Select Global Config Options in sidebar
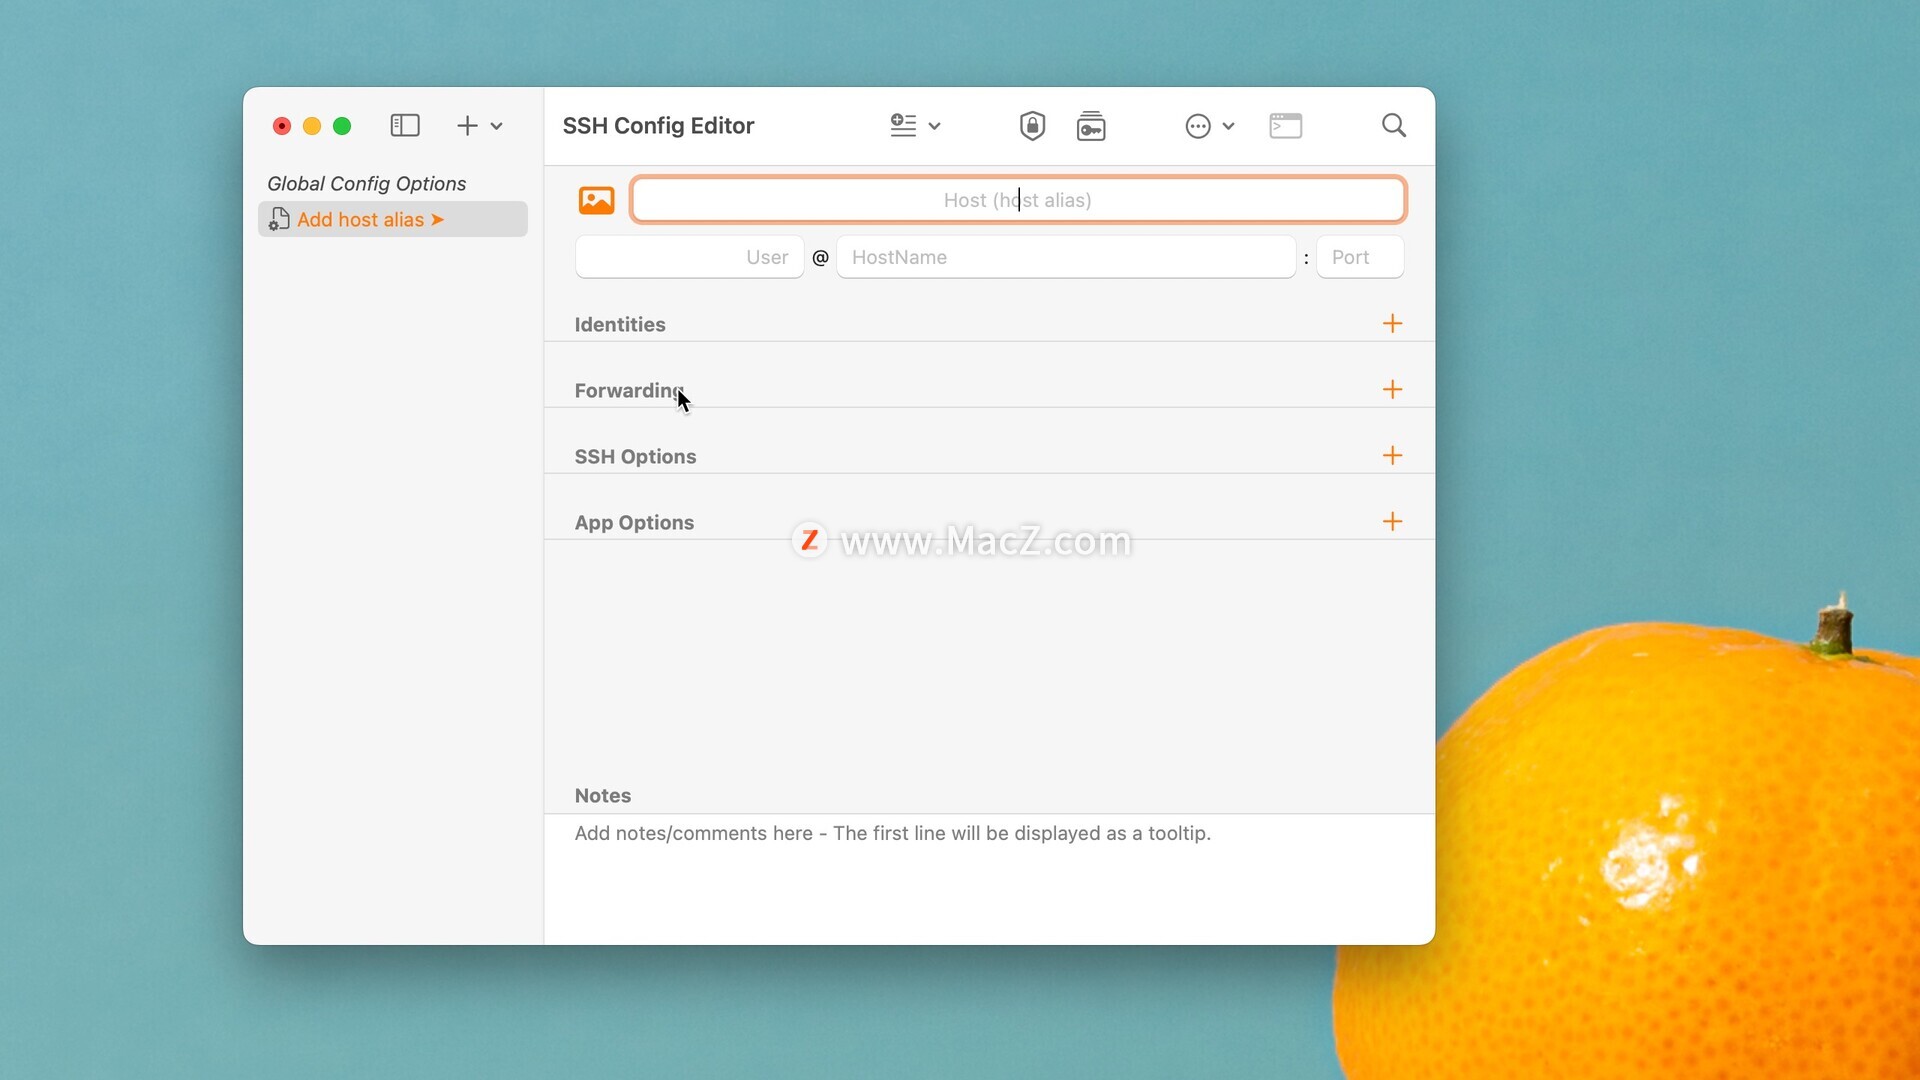Viewport: 1920px width, 1080px height. [x=366, y=183]
